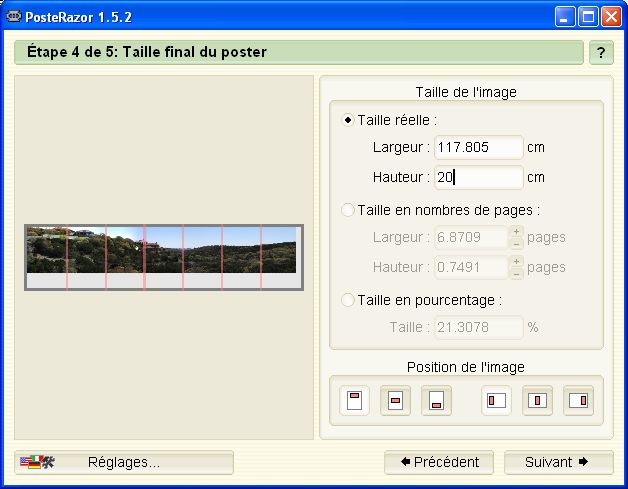Go back with the Précédent button
The image size is (628, 489).
tap(439, 463)
